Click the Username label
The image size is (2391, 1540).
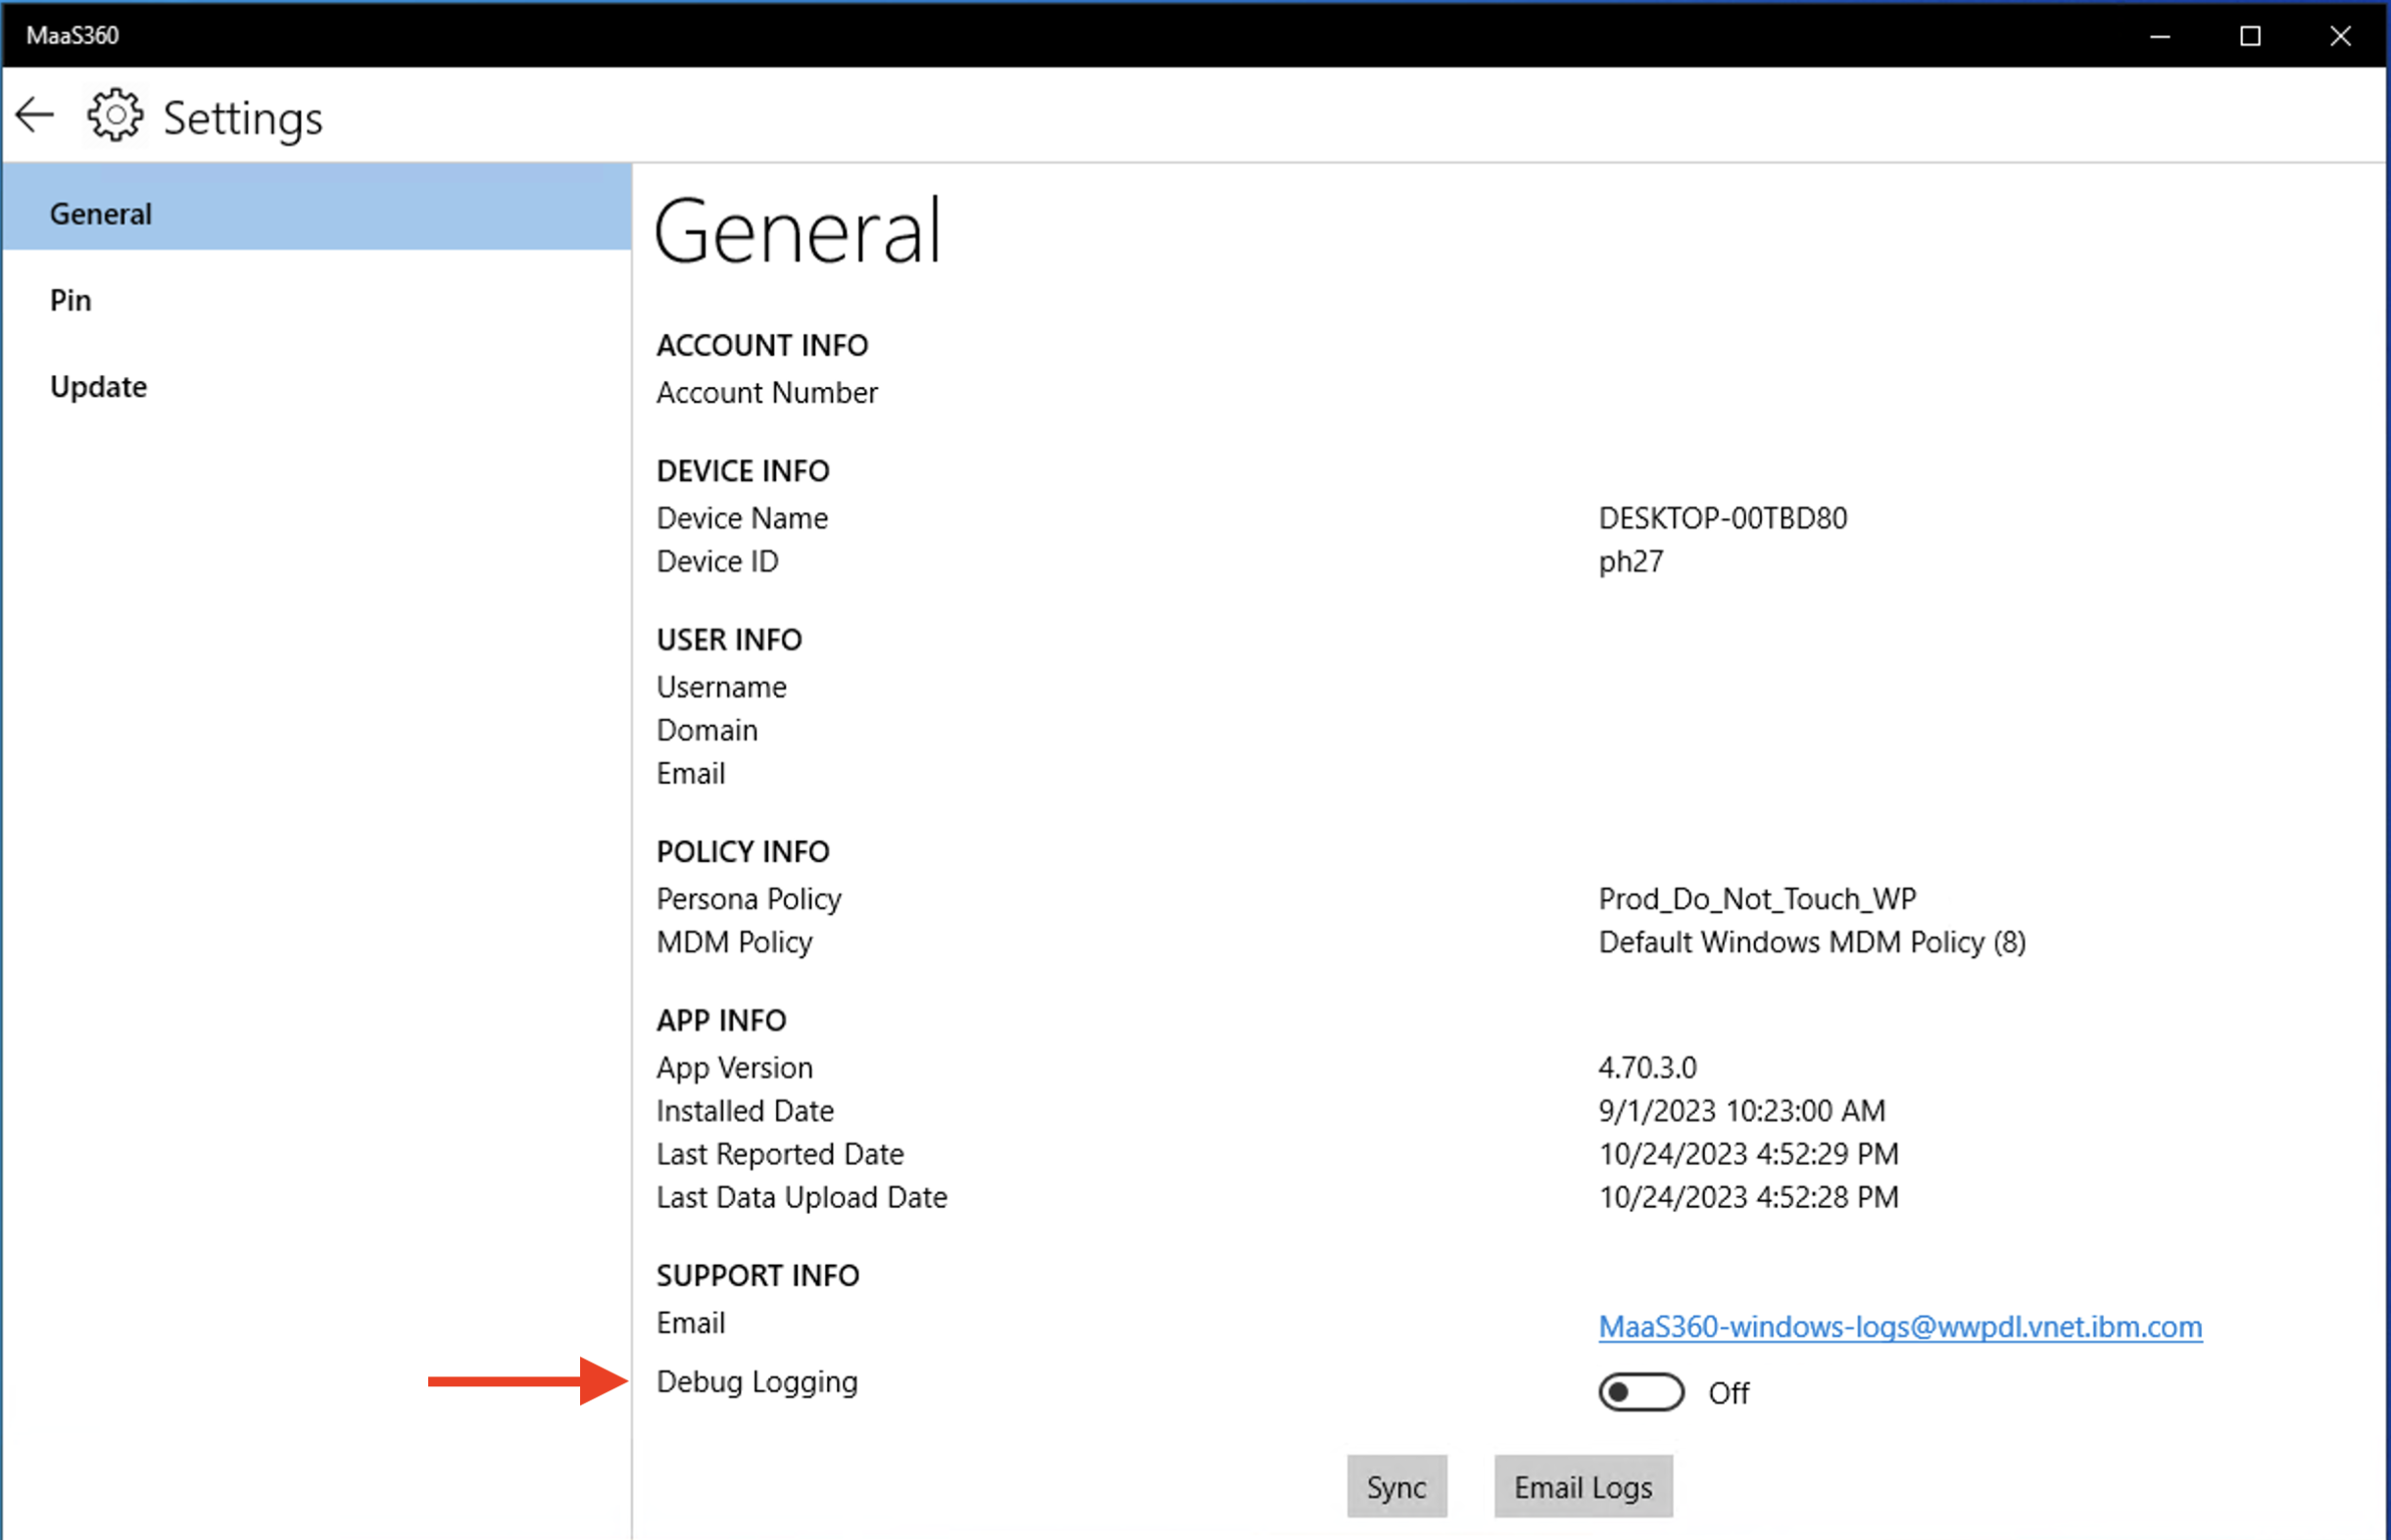(x=721, y=687)
